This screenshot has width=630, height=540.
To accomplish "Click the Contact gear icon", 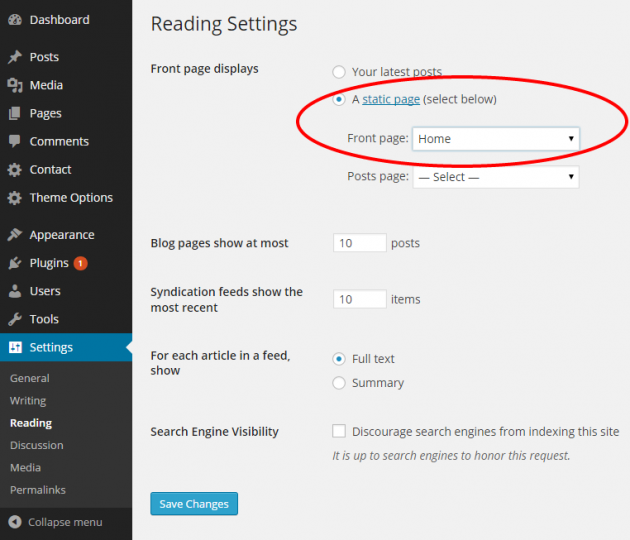I will pos(15,170).
